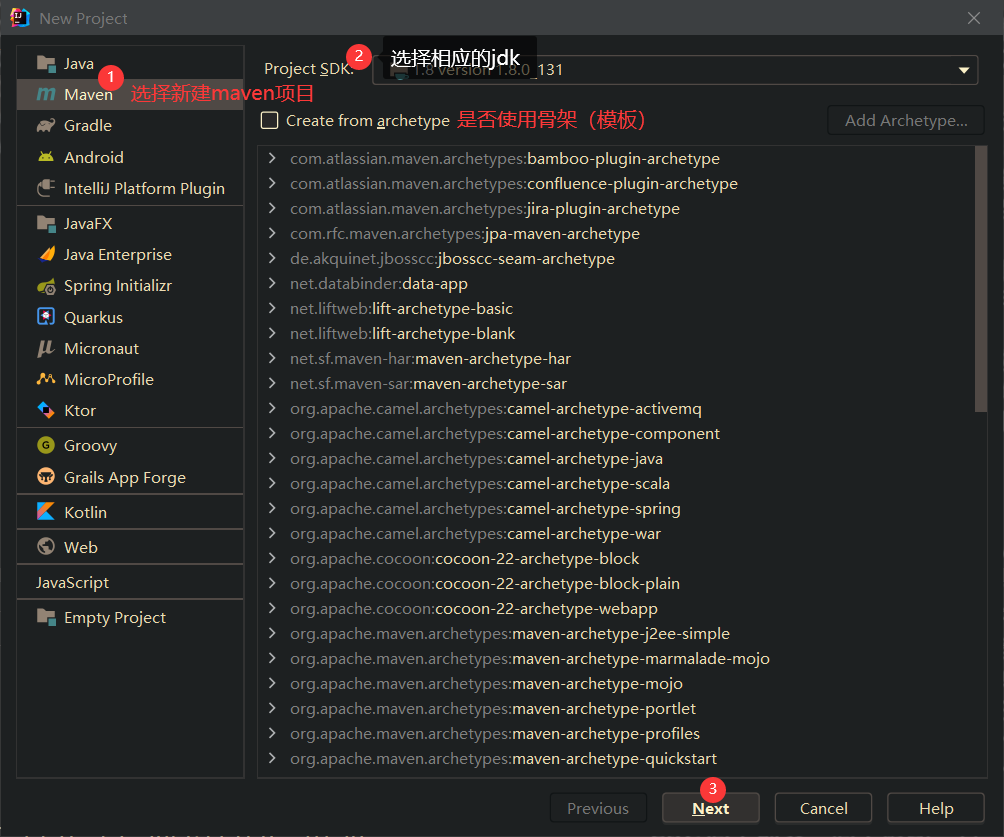Select maven-archetype-marmalade-mojo row
The height and width of the screenshot is (837, 1004).
coord(616,658)
